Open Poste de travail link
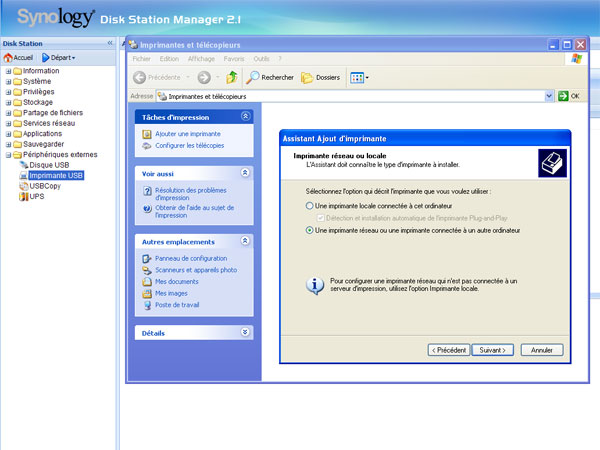Image resolution: width=600 pixels, height=450 pixels. [177, 305]
